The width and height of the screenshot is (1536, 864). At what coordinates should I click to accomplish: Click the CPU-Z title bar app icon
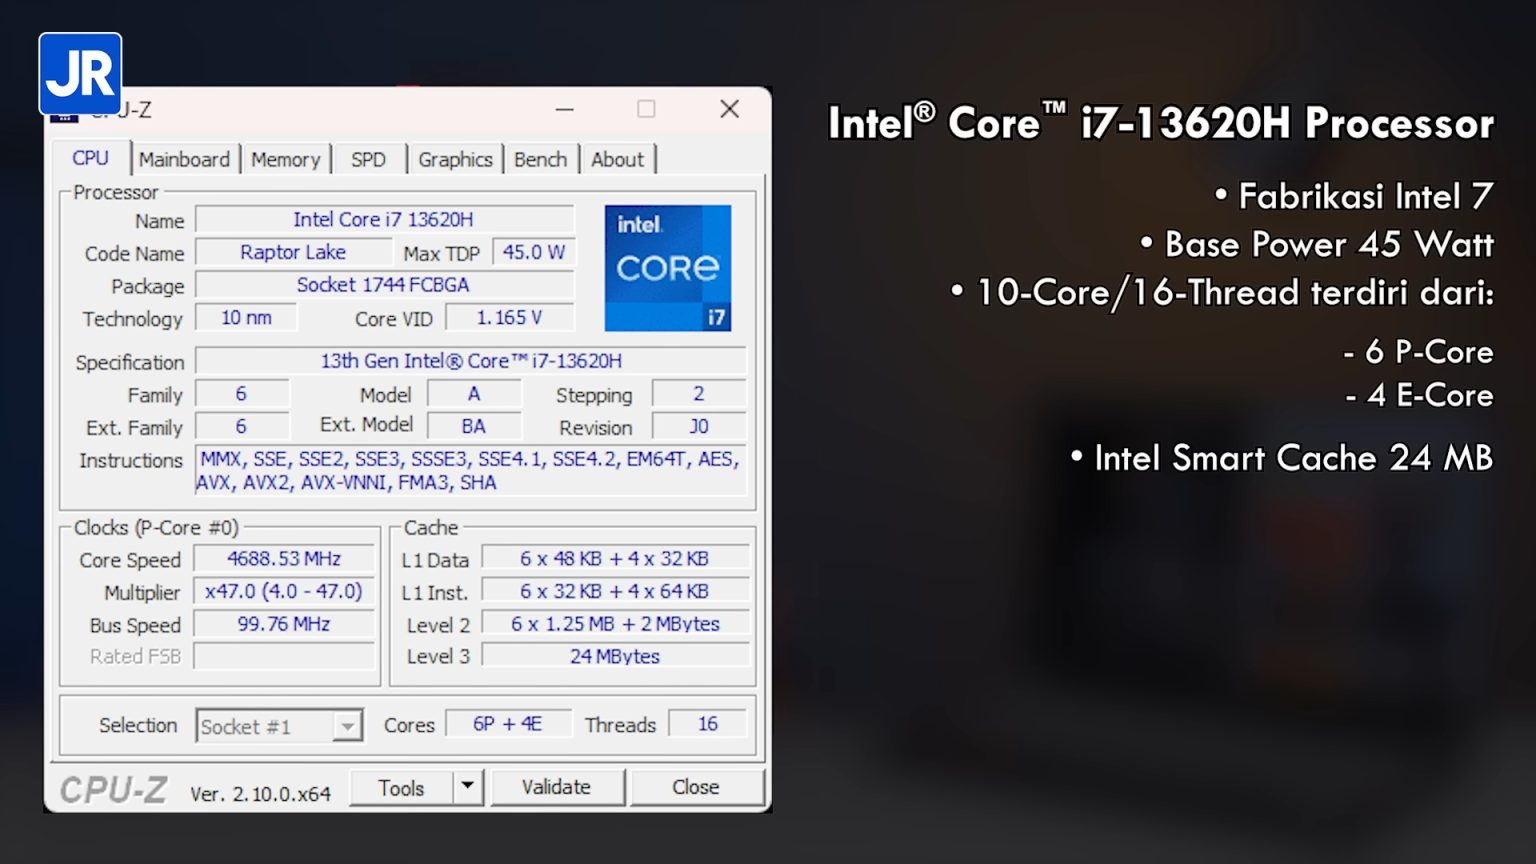coord(64,118)
